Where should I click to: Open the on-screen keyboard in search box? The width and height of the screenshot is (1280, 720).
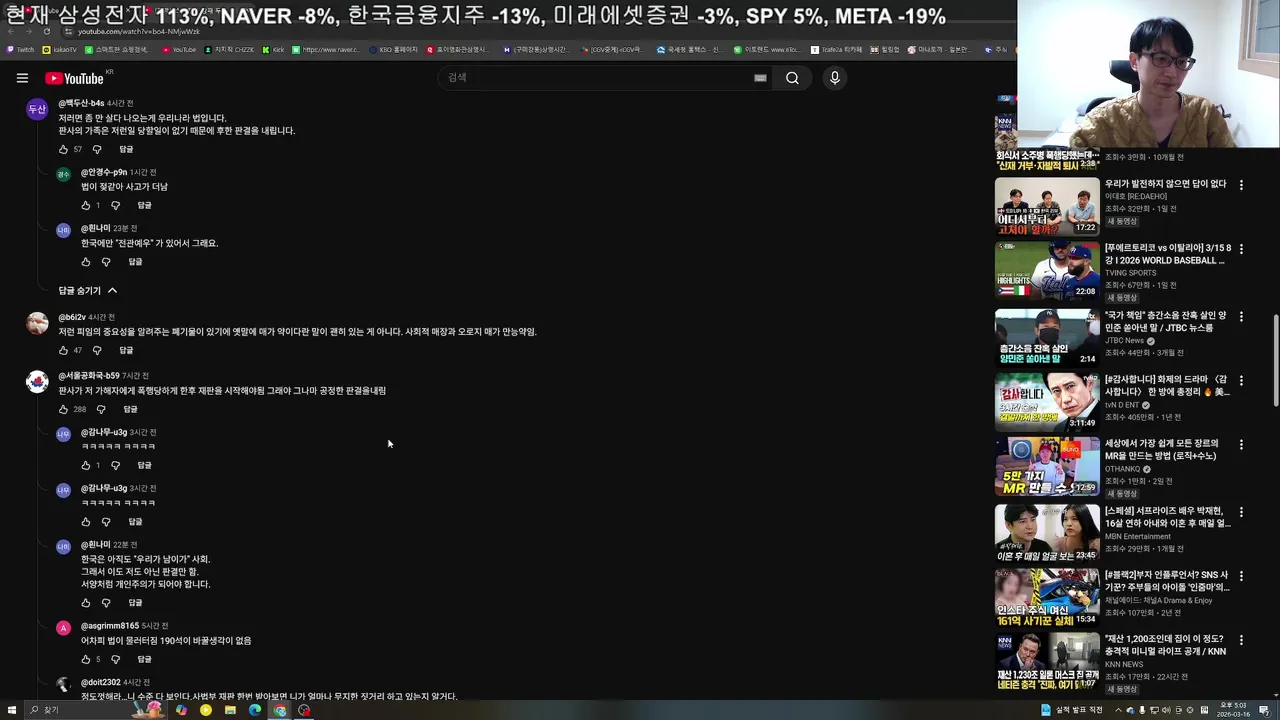click(x=760, y=78)
